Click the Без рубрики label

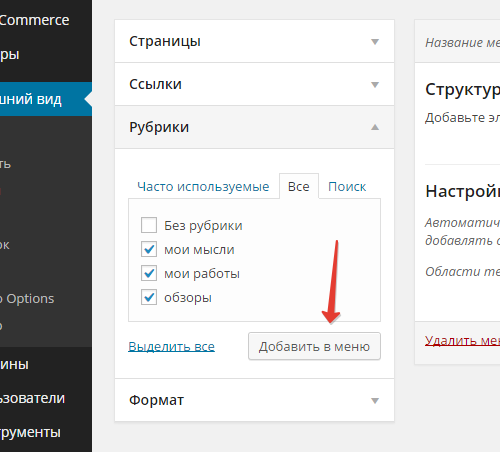point(203,226)
